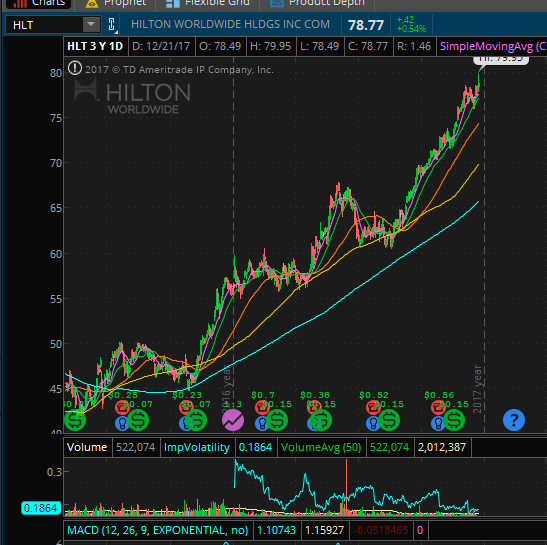This screenshot has height=545, width=547.
Task: Click HILTON WORLDWIDE HLDGS INC COM name
Action: coord(230,24)
